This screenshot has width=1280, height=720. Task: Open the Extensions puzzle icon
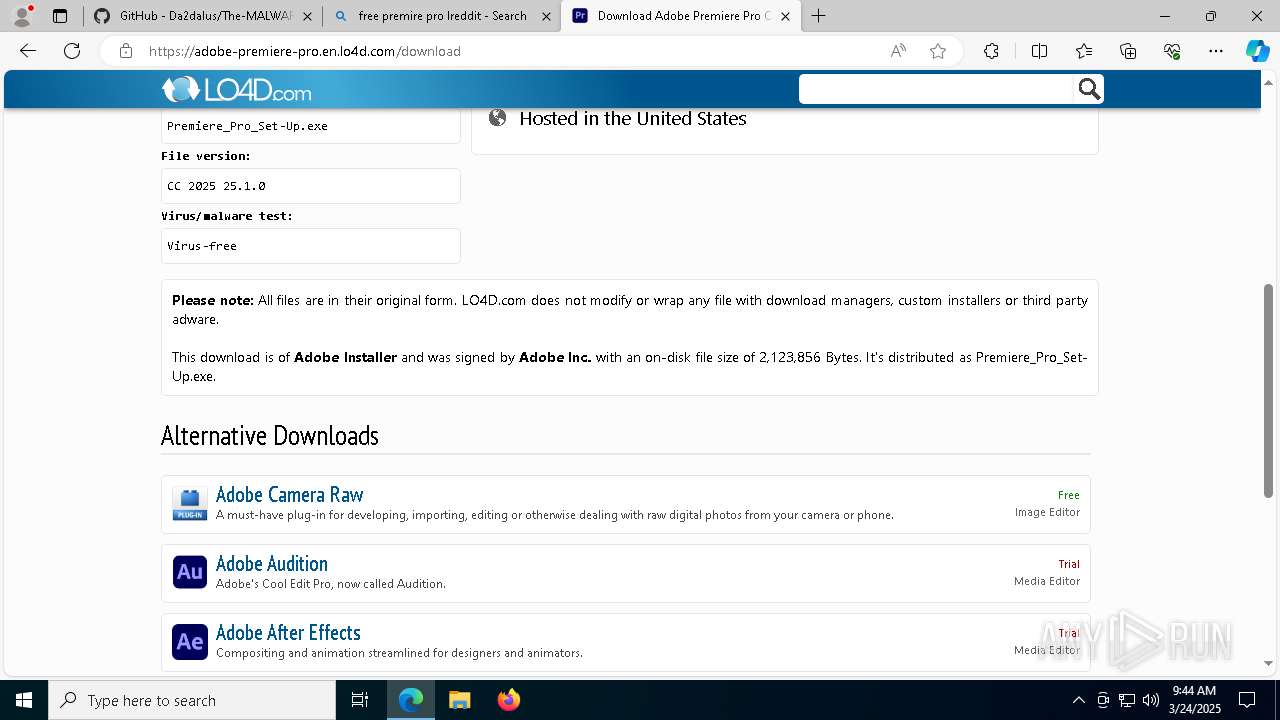(991, 51)
